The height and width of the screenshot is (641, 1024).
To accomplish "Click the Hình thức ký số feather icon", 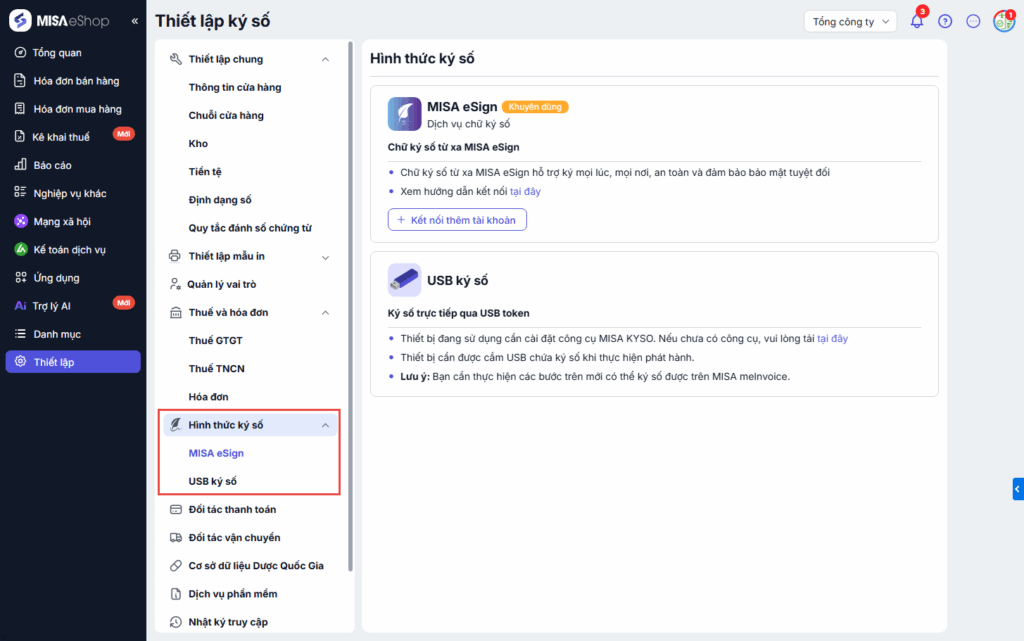I will click(x=176, y=425).
